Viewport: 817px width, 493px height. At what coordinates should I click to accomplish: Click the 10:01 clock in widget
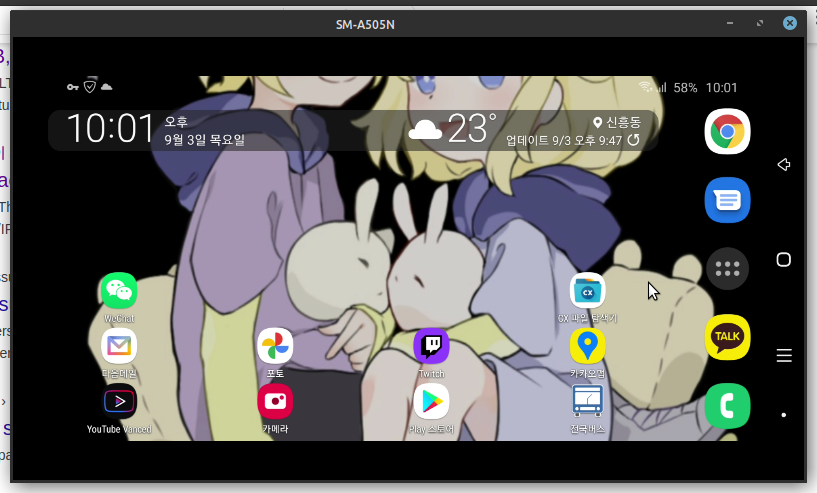(110, 129)
